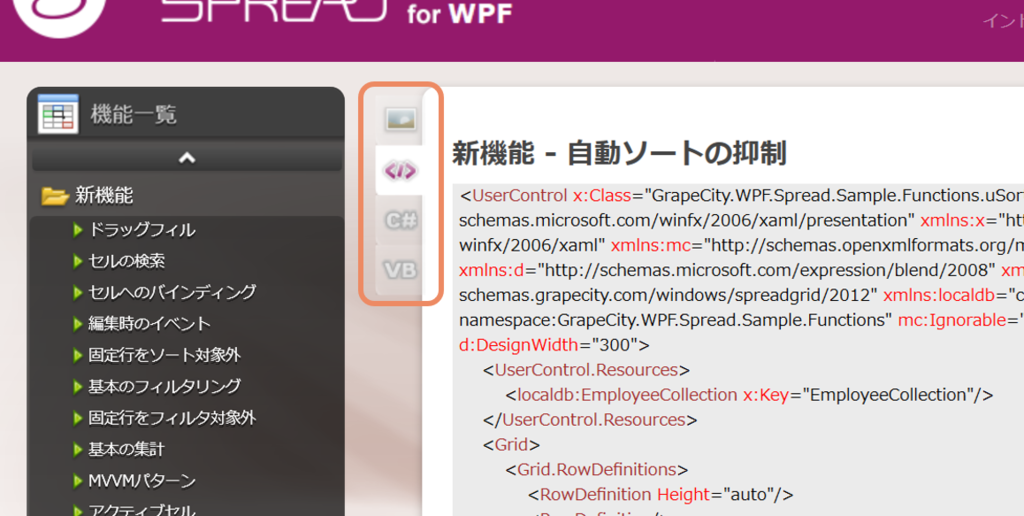The width and height of the screenshot is (1024, 516).
Task: Click green arrow beside 基本の集計
Action: click(78, 449)
